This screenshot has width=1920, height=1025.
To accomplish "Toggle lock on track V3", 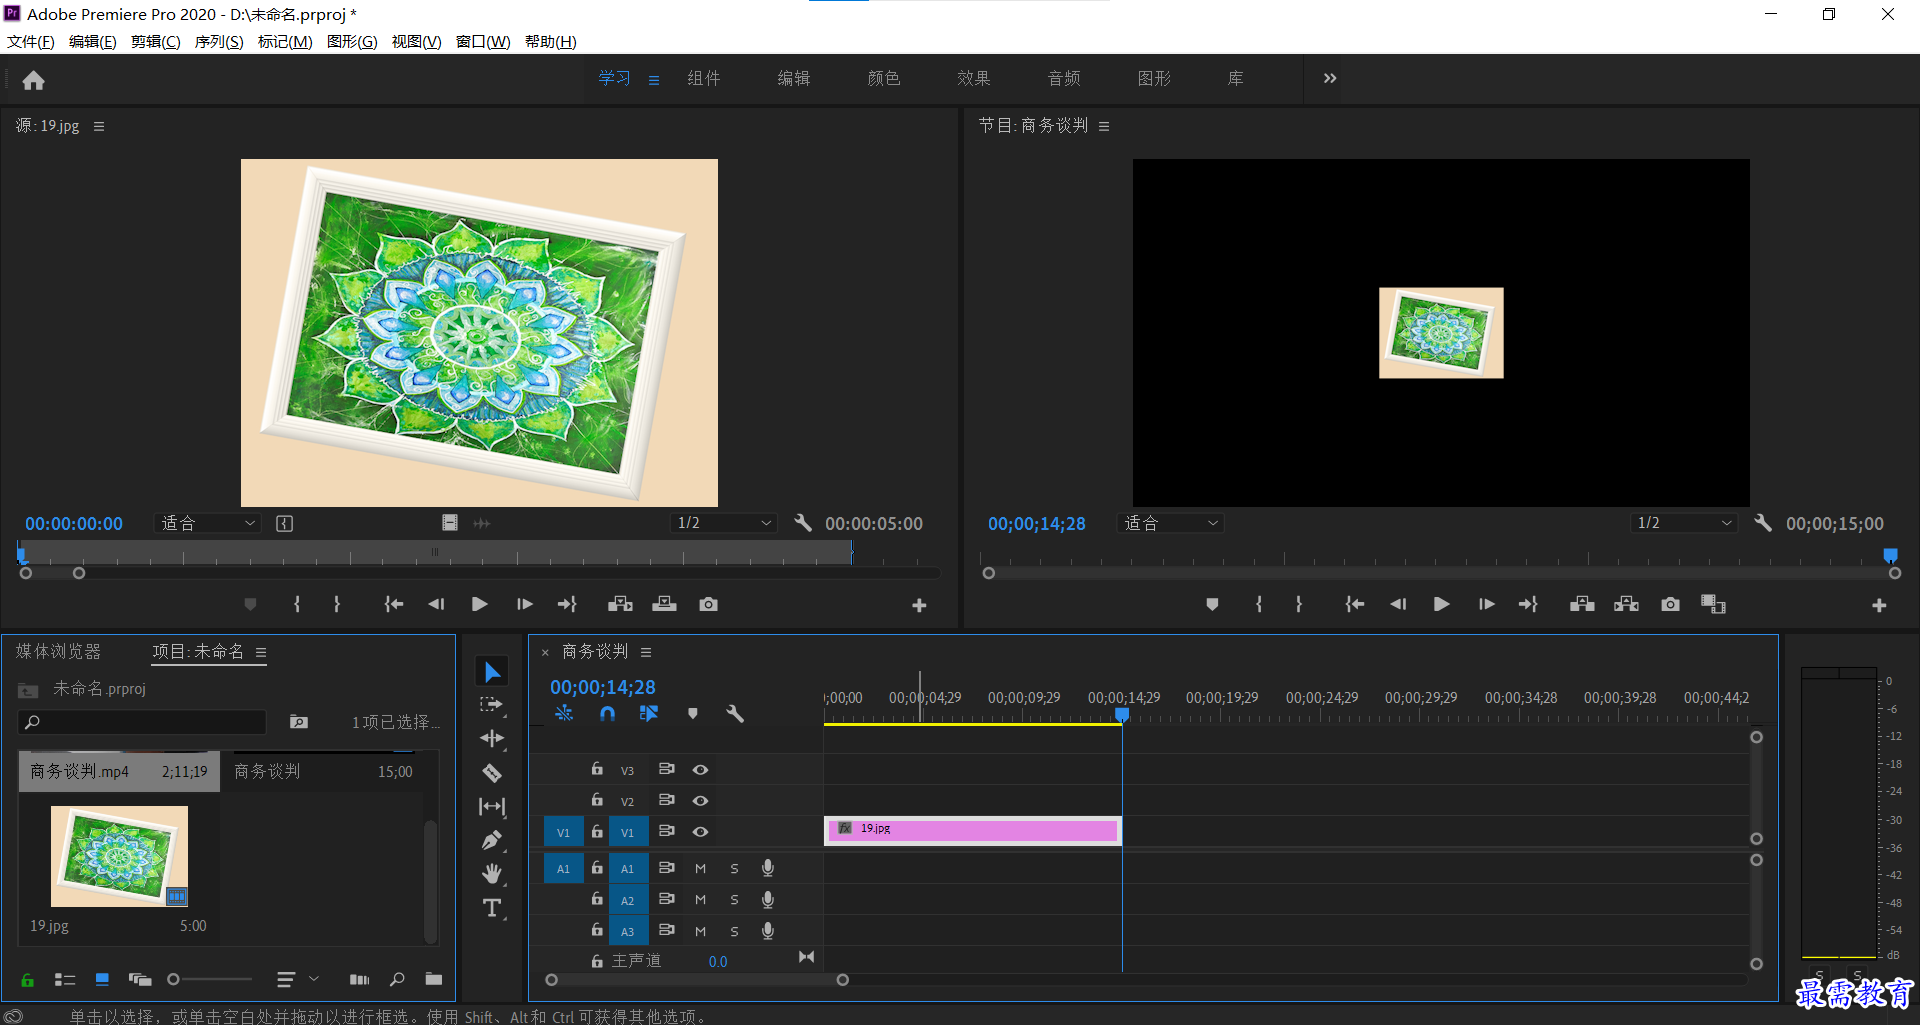I will coord(597,769).
